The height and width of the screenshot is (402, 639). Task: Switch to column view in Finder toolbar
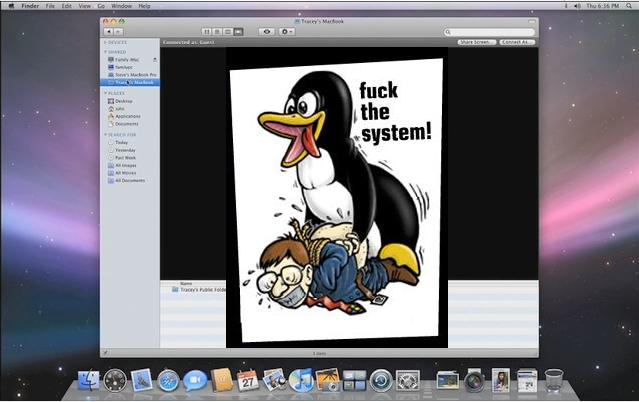point(228,31)
